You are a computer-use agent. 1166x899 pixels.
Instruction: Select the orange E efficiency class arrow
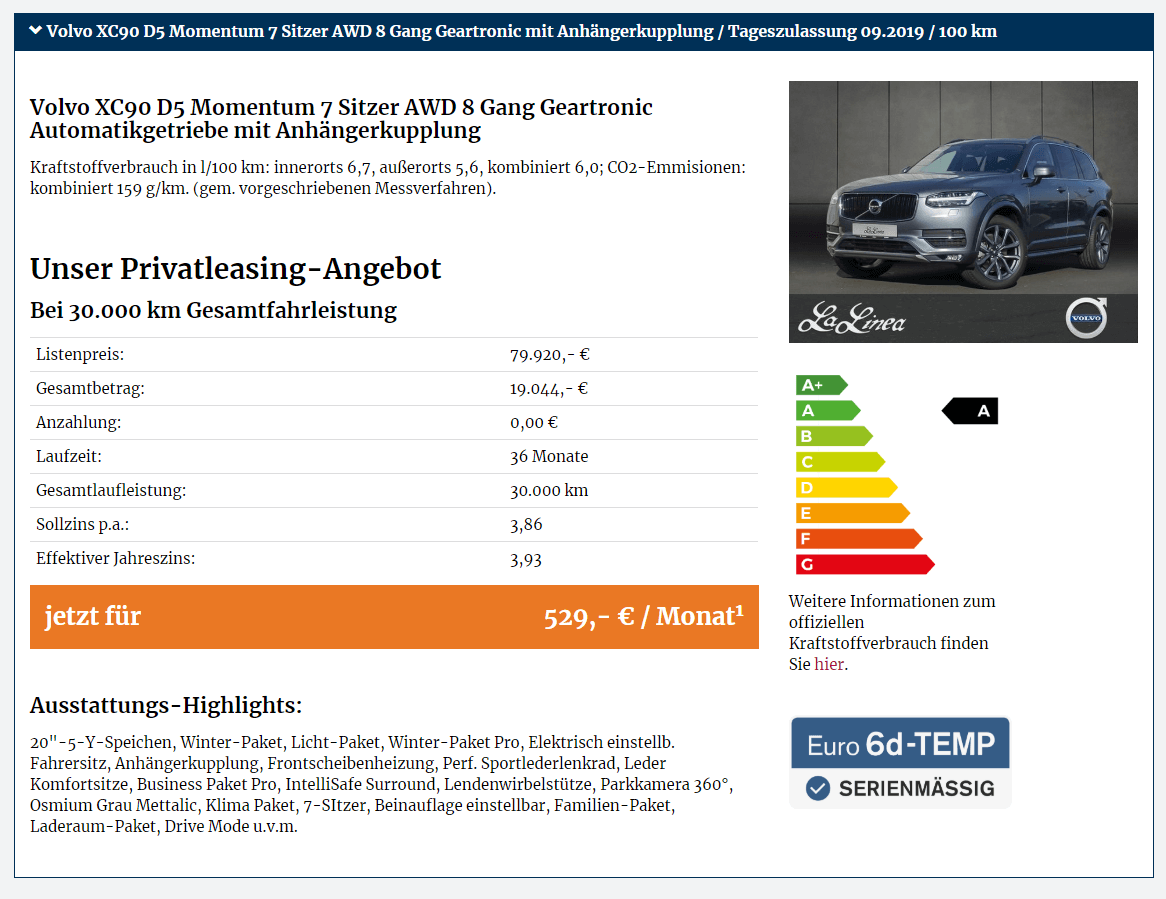coord(853,513)
